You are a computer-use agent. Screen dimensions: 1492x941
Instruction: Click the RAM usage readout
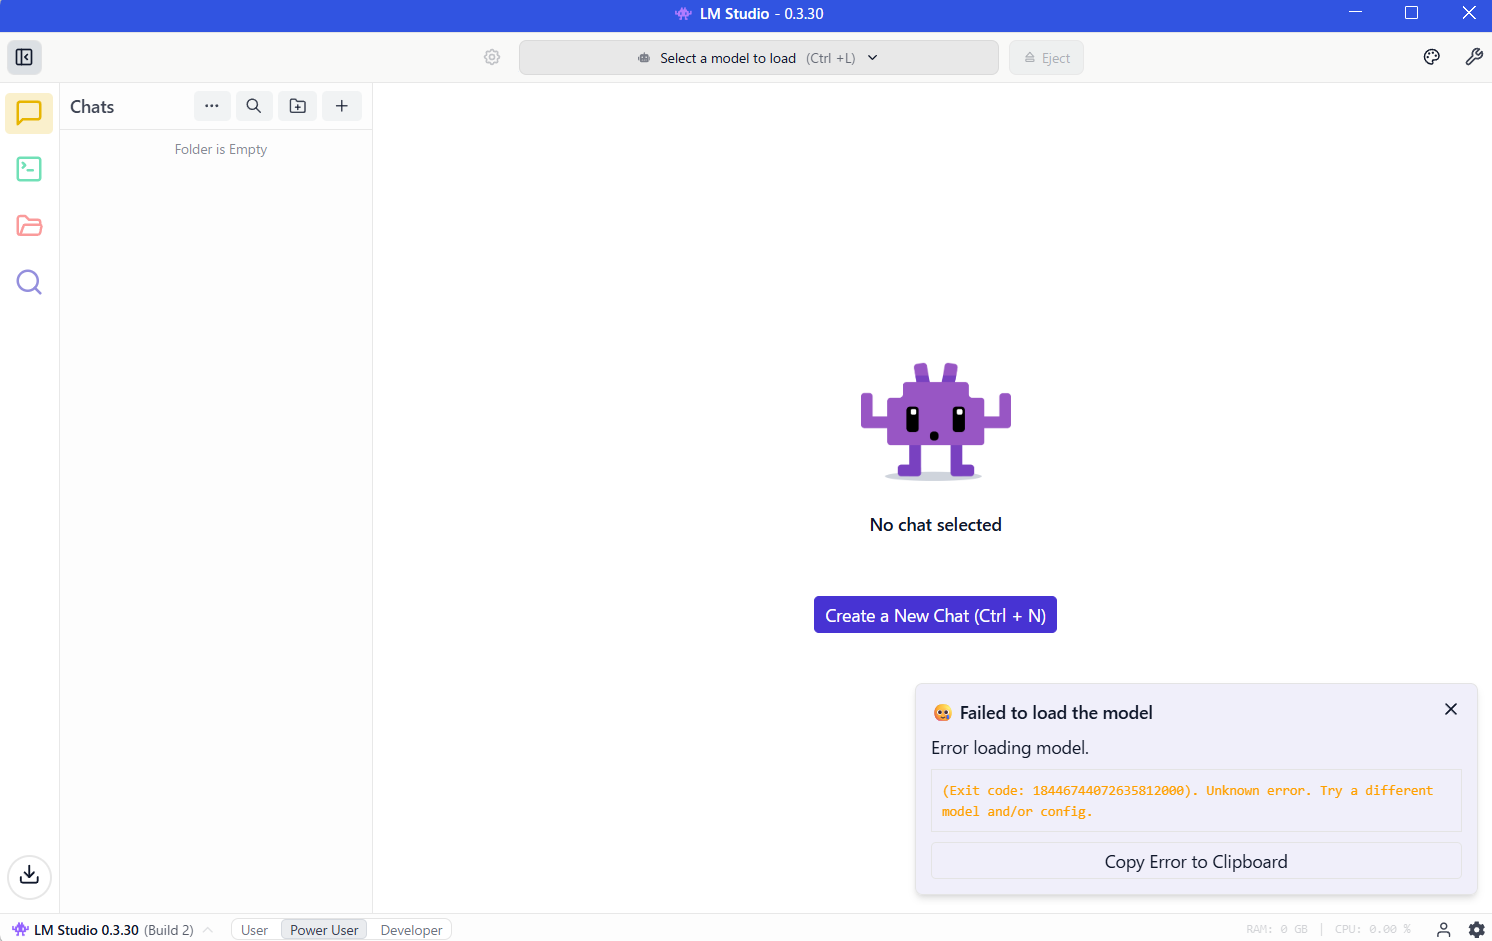point(1277,930)
